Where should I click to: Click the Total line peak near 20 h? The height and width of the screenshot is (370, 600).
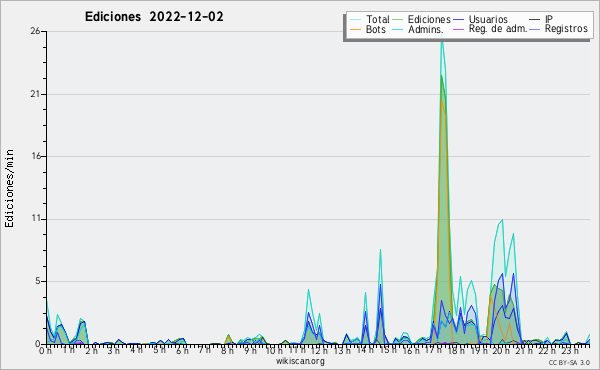click(502, 220)
